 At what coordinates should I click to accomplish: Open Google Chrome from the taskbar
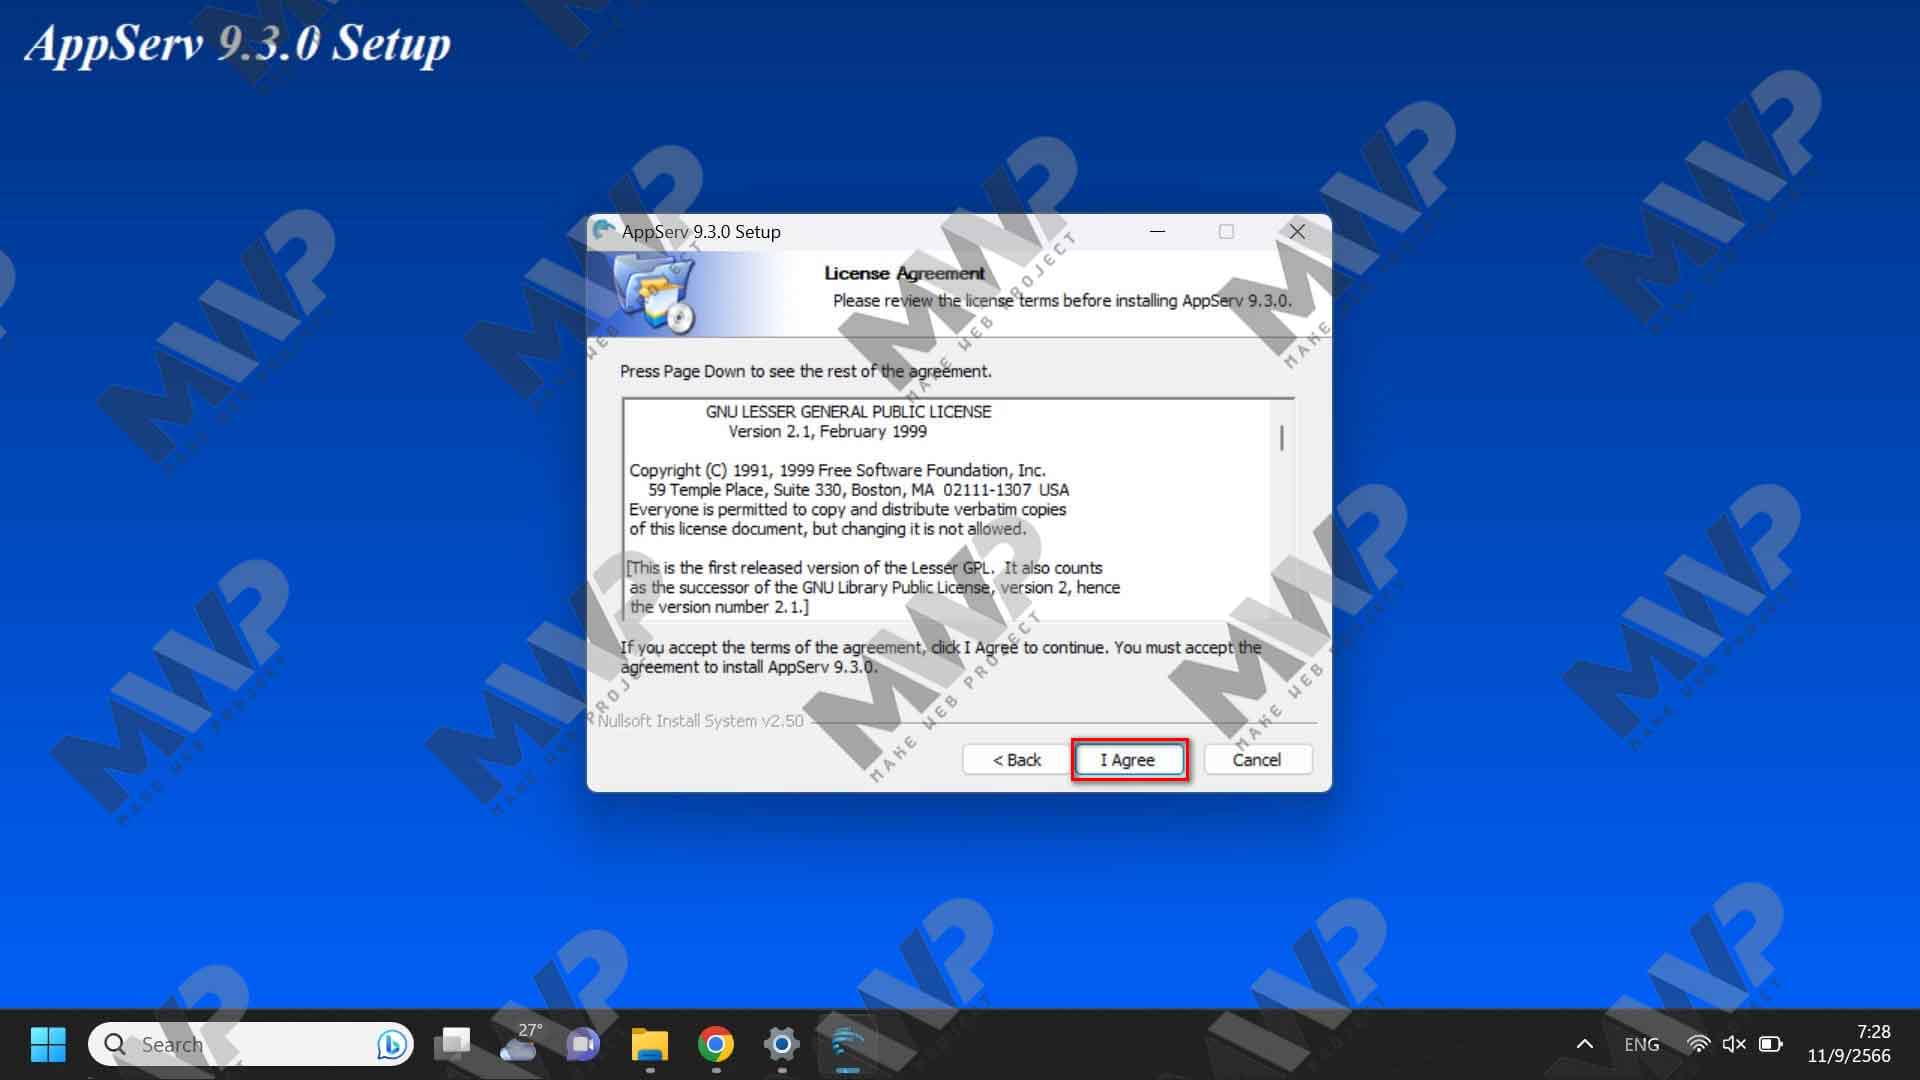click(x=716, y=1044)
